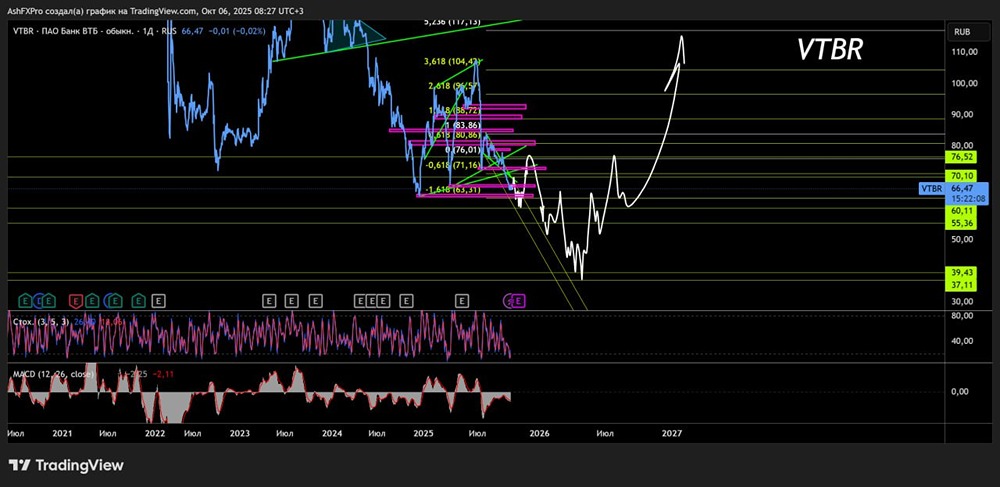Viewport: 1000px width, 487px height.
Task: Click the large white VTBR title text
Action: (x=830, y=50)
